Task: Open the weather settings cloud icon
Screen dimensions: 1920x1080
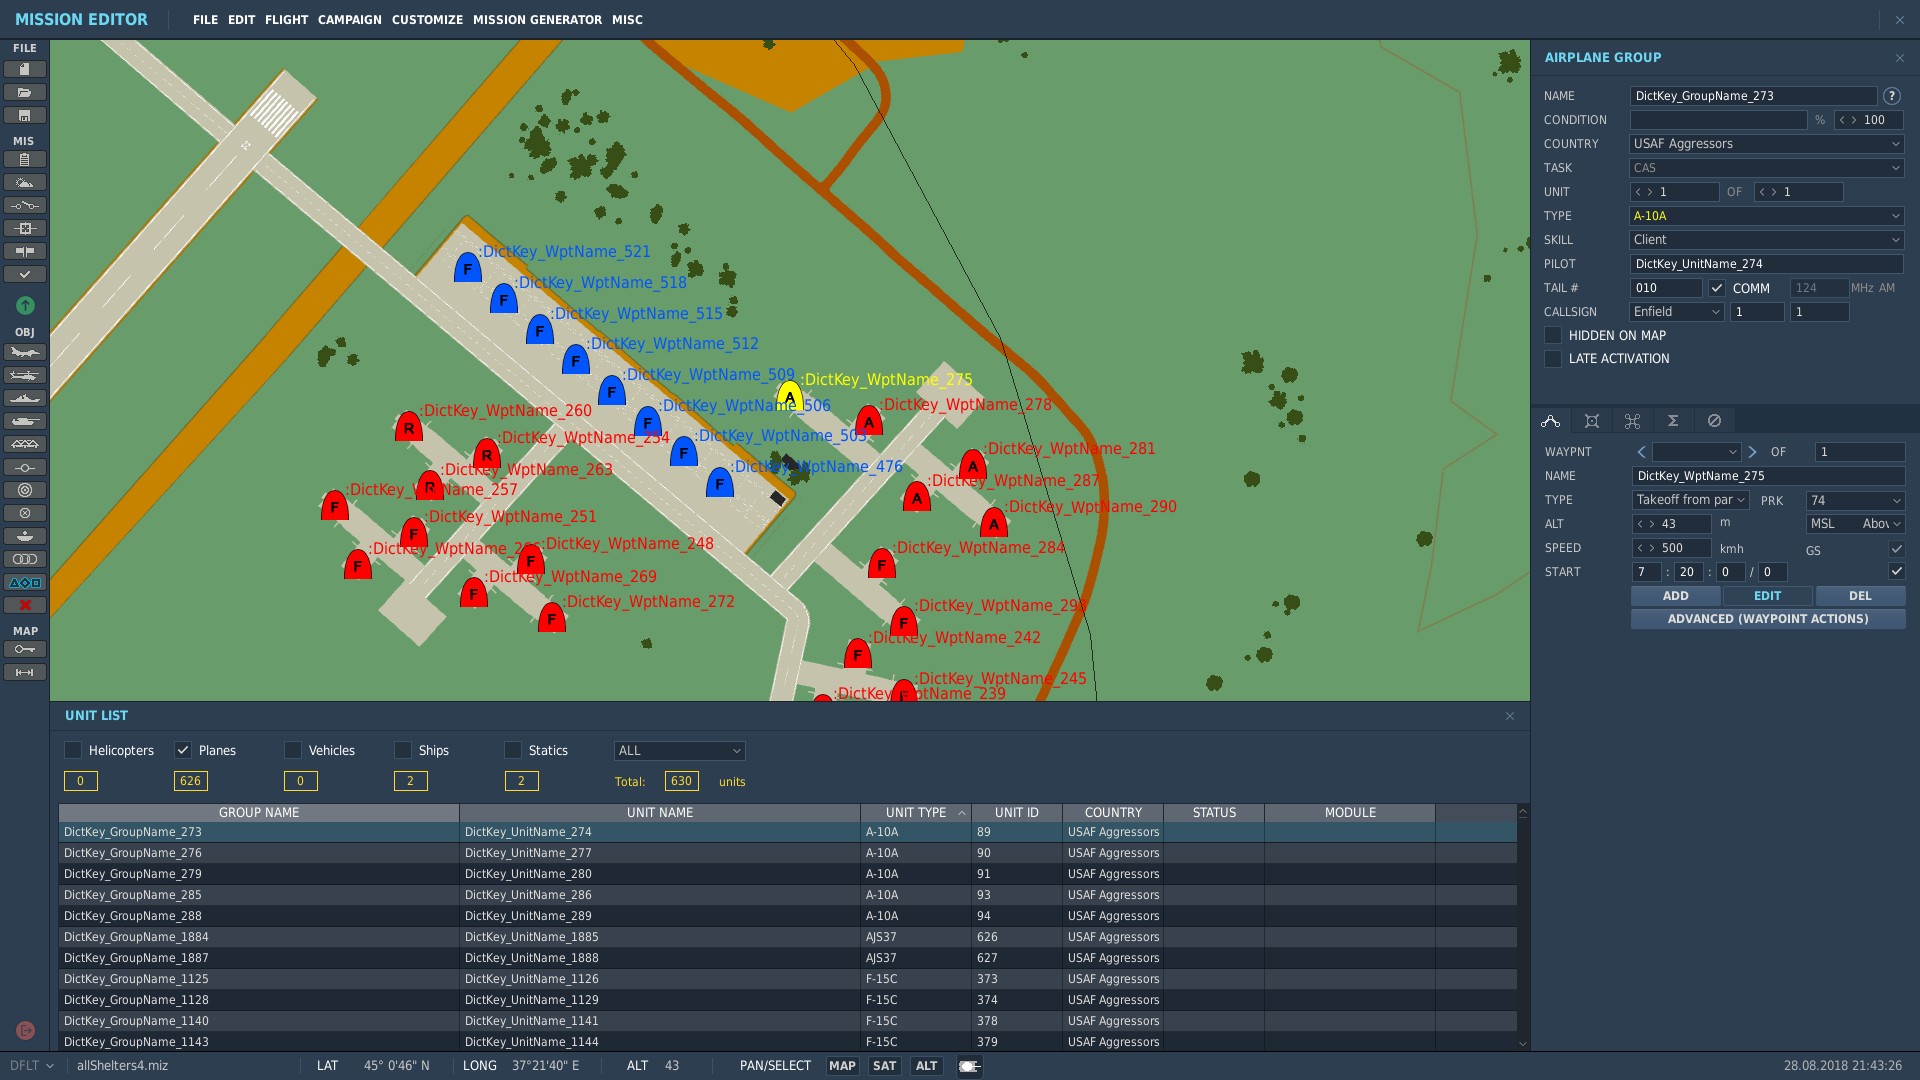Action: coord(25,182)
